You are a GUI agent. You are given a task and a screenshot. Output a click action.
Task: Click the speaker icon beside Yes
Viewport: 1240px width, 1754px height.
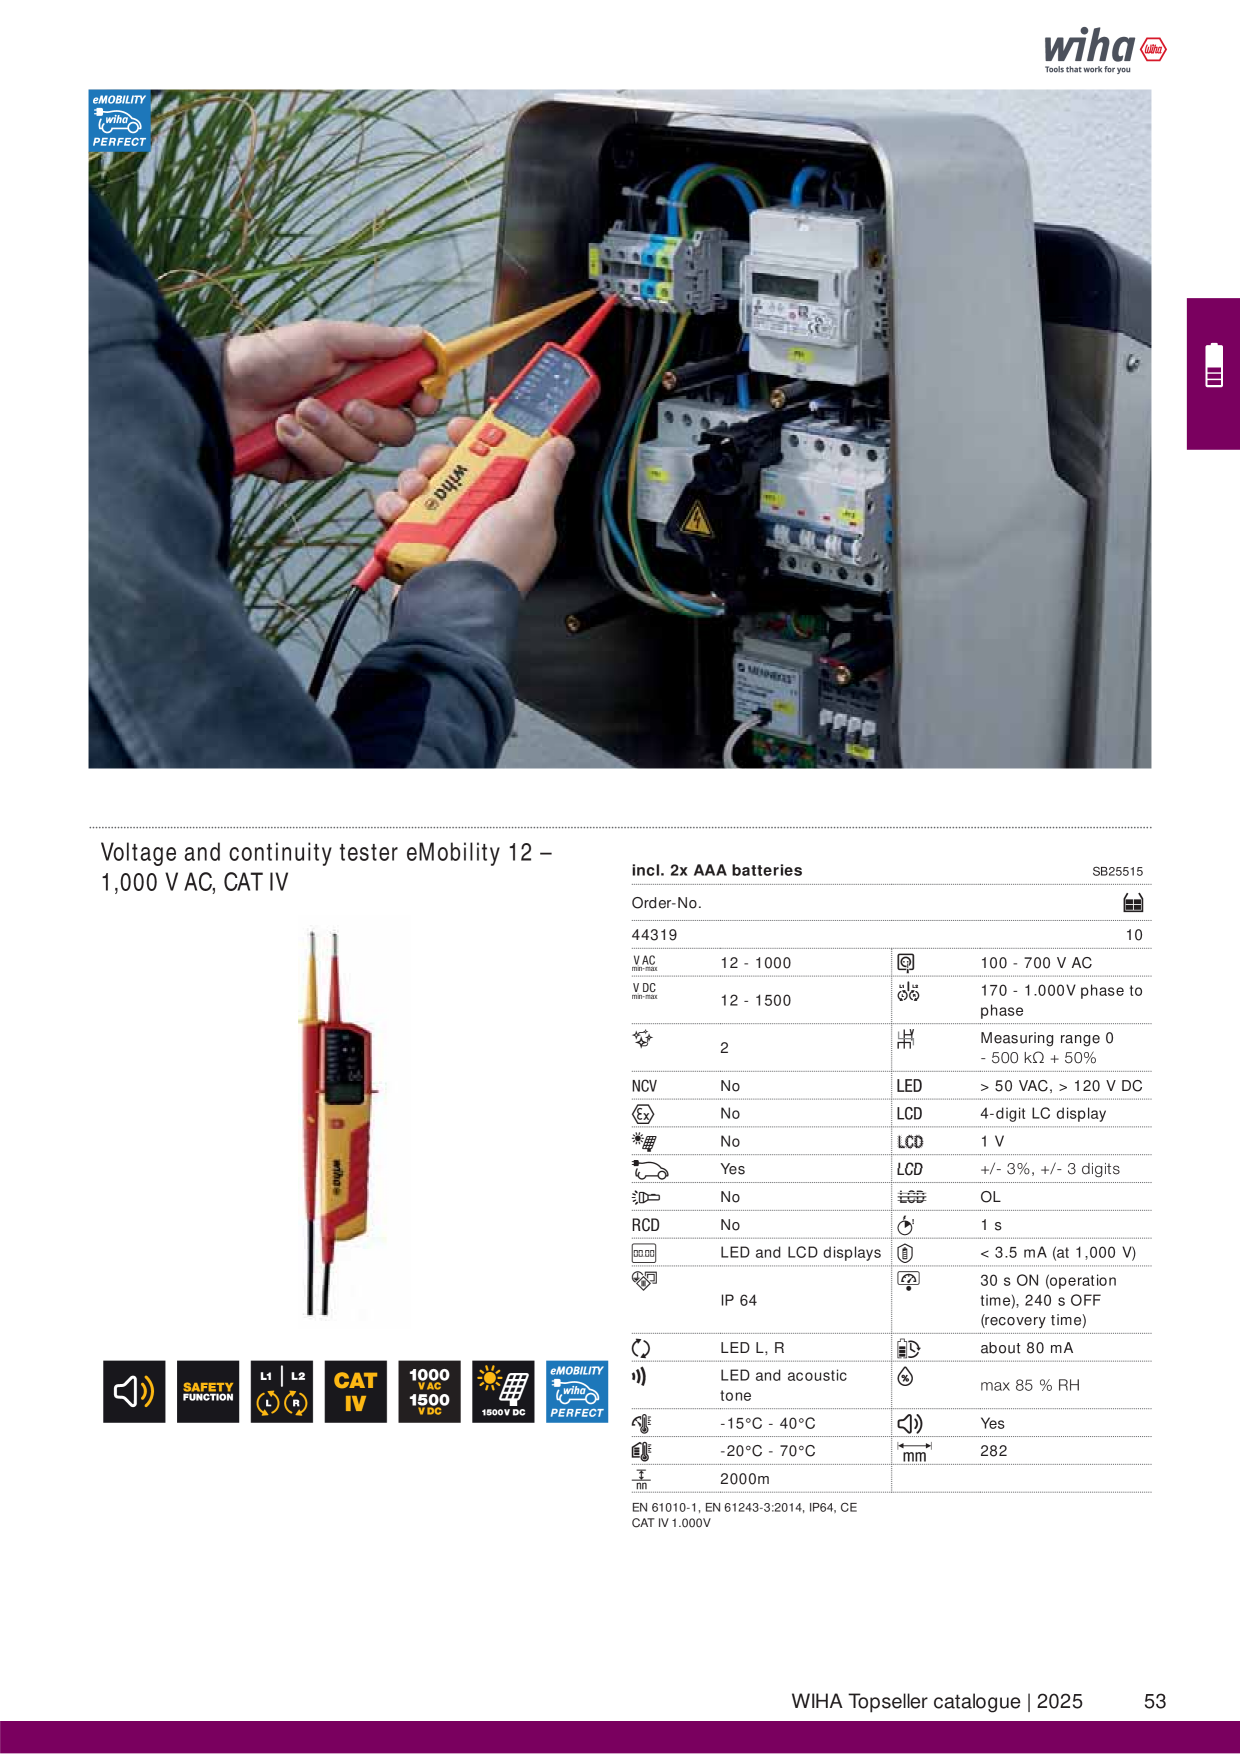910,1423
